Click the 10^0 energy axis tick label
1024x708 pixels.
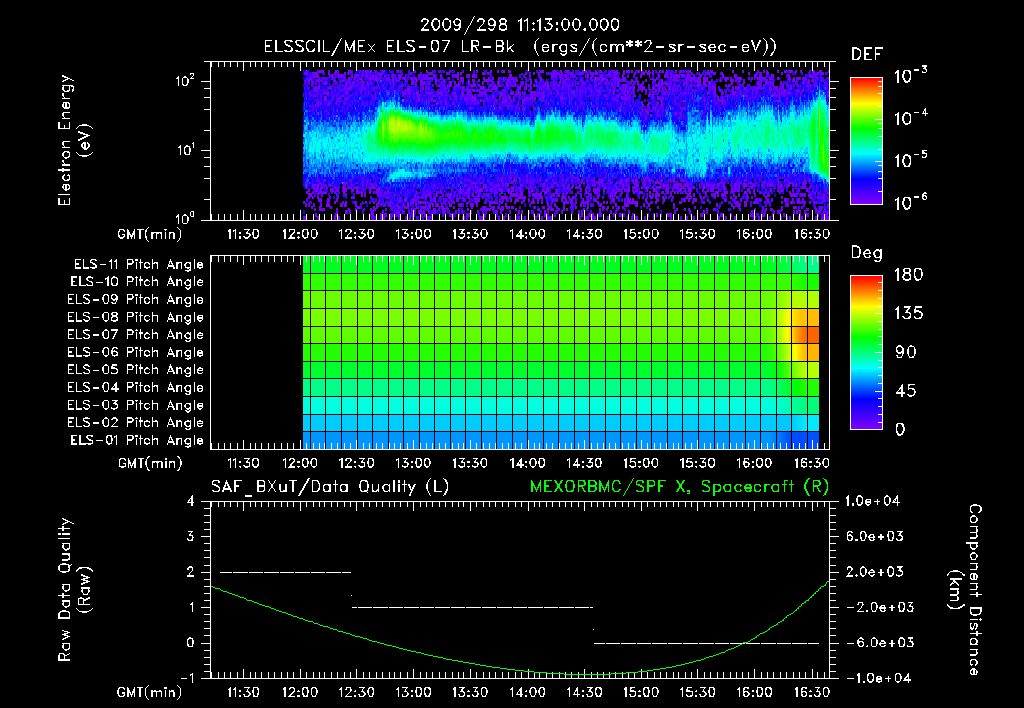point(185,217)
